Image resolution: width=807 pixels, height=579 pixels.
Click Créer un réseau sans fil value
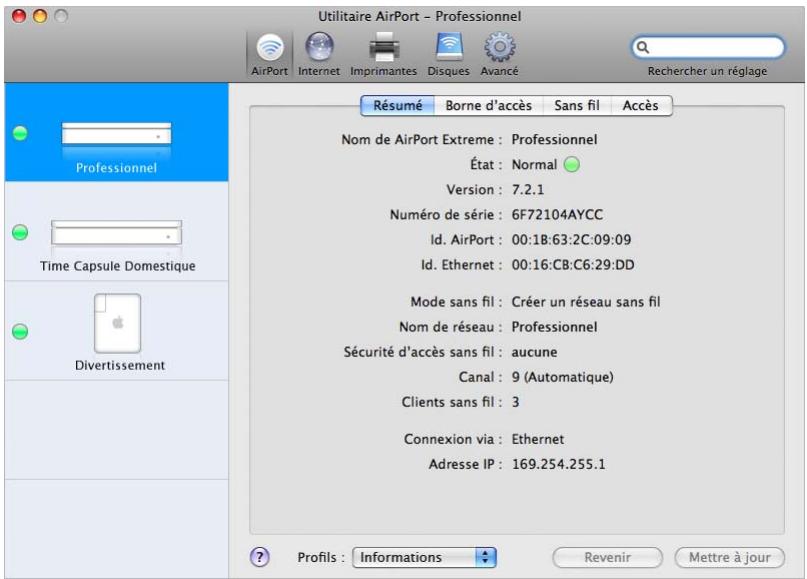tap(586, 302)
